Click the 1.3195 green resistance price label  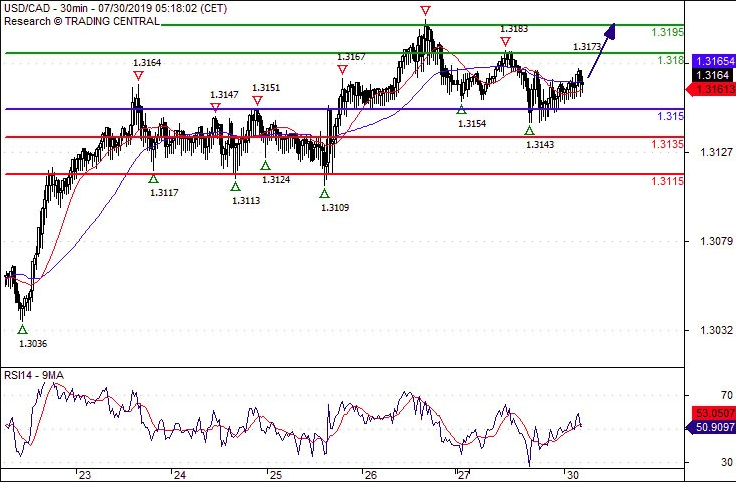point(667,32)
